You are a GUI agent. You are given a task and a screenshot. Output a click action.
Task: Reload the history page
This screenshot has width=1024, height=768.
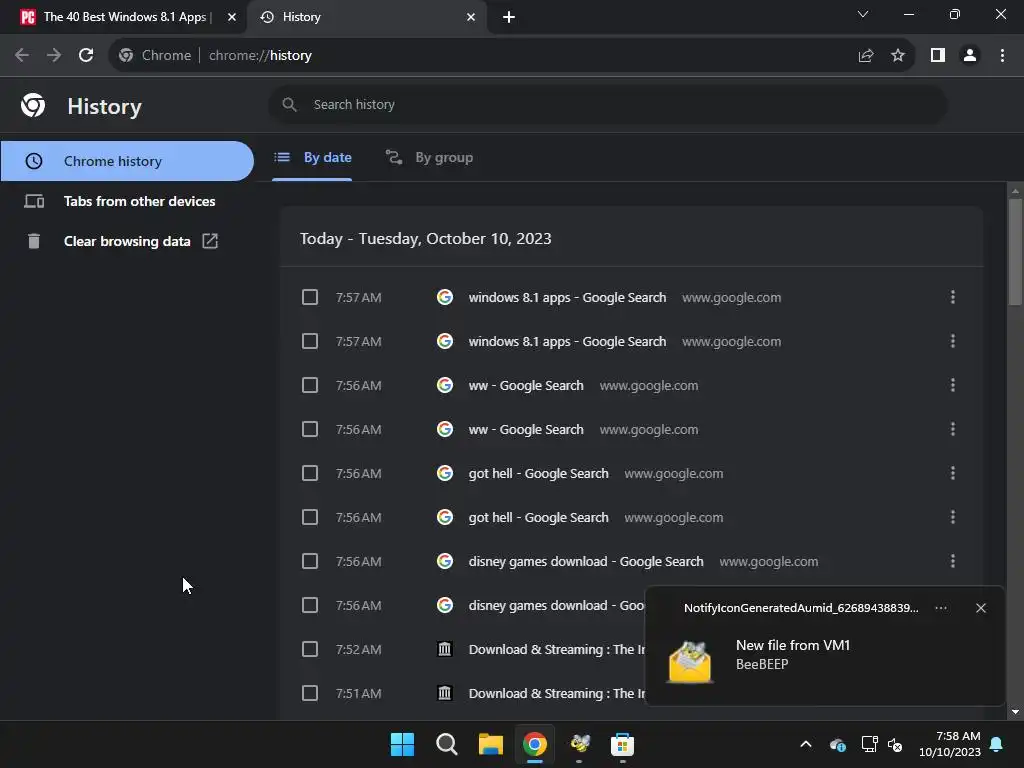[86, 56]
